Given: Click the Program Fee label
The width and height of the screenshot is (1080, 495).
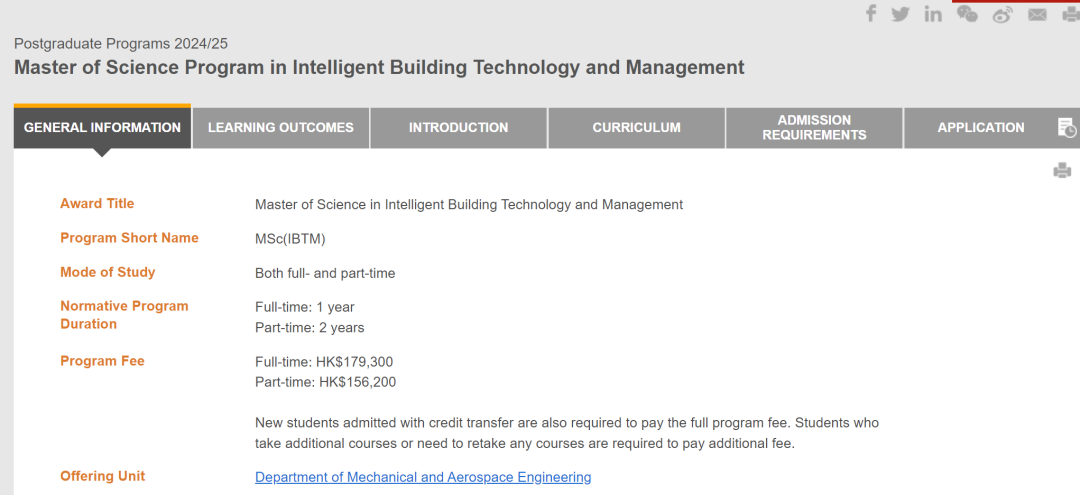Looking at the screenshot, I should click(x=102, y=361).
